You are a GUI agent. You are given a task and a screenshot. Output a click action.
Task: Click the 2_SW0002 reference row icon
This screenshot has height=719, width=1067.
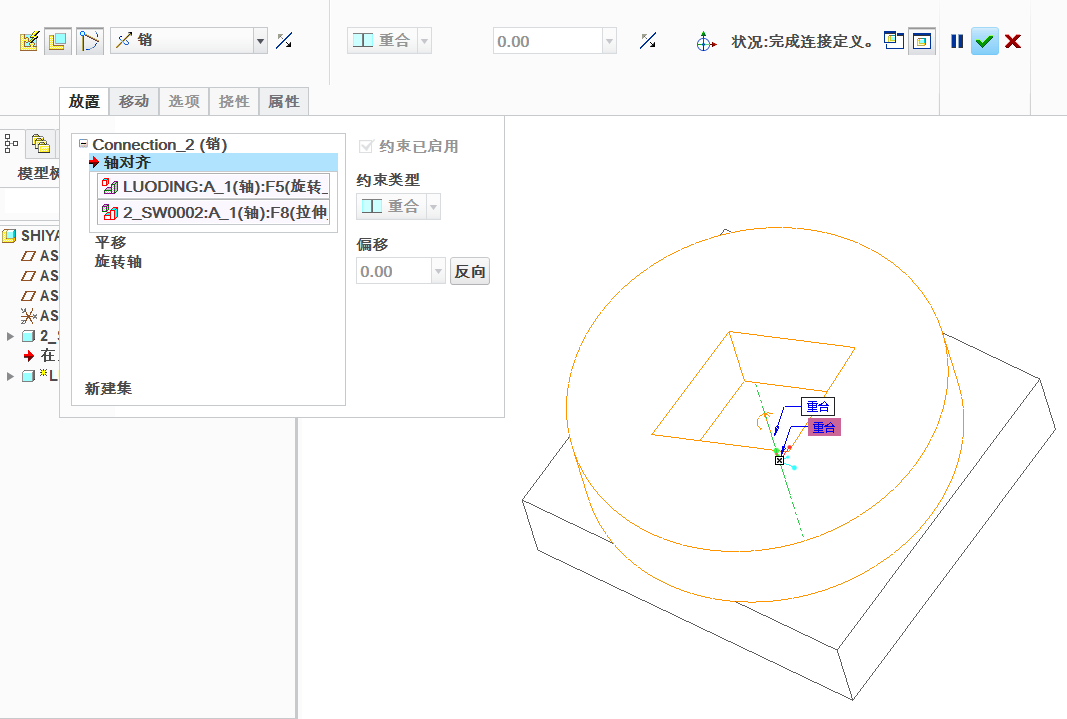pos(110,213)
